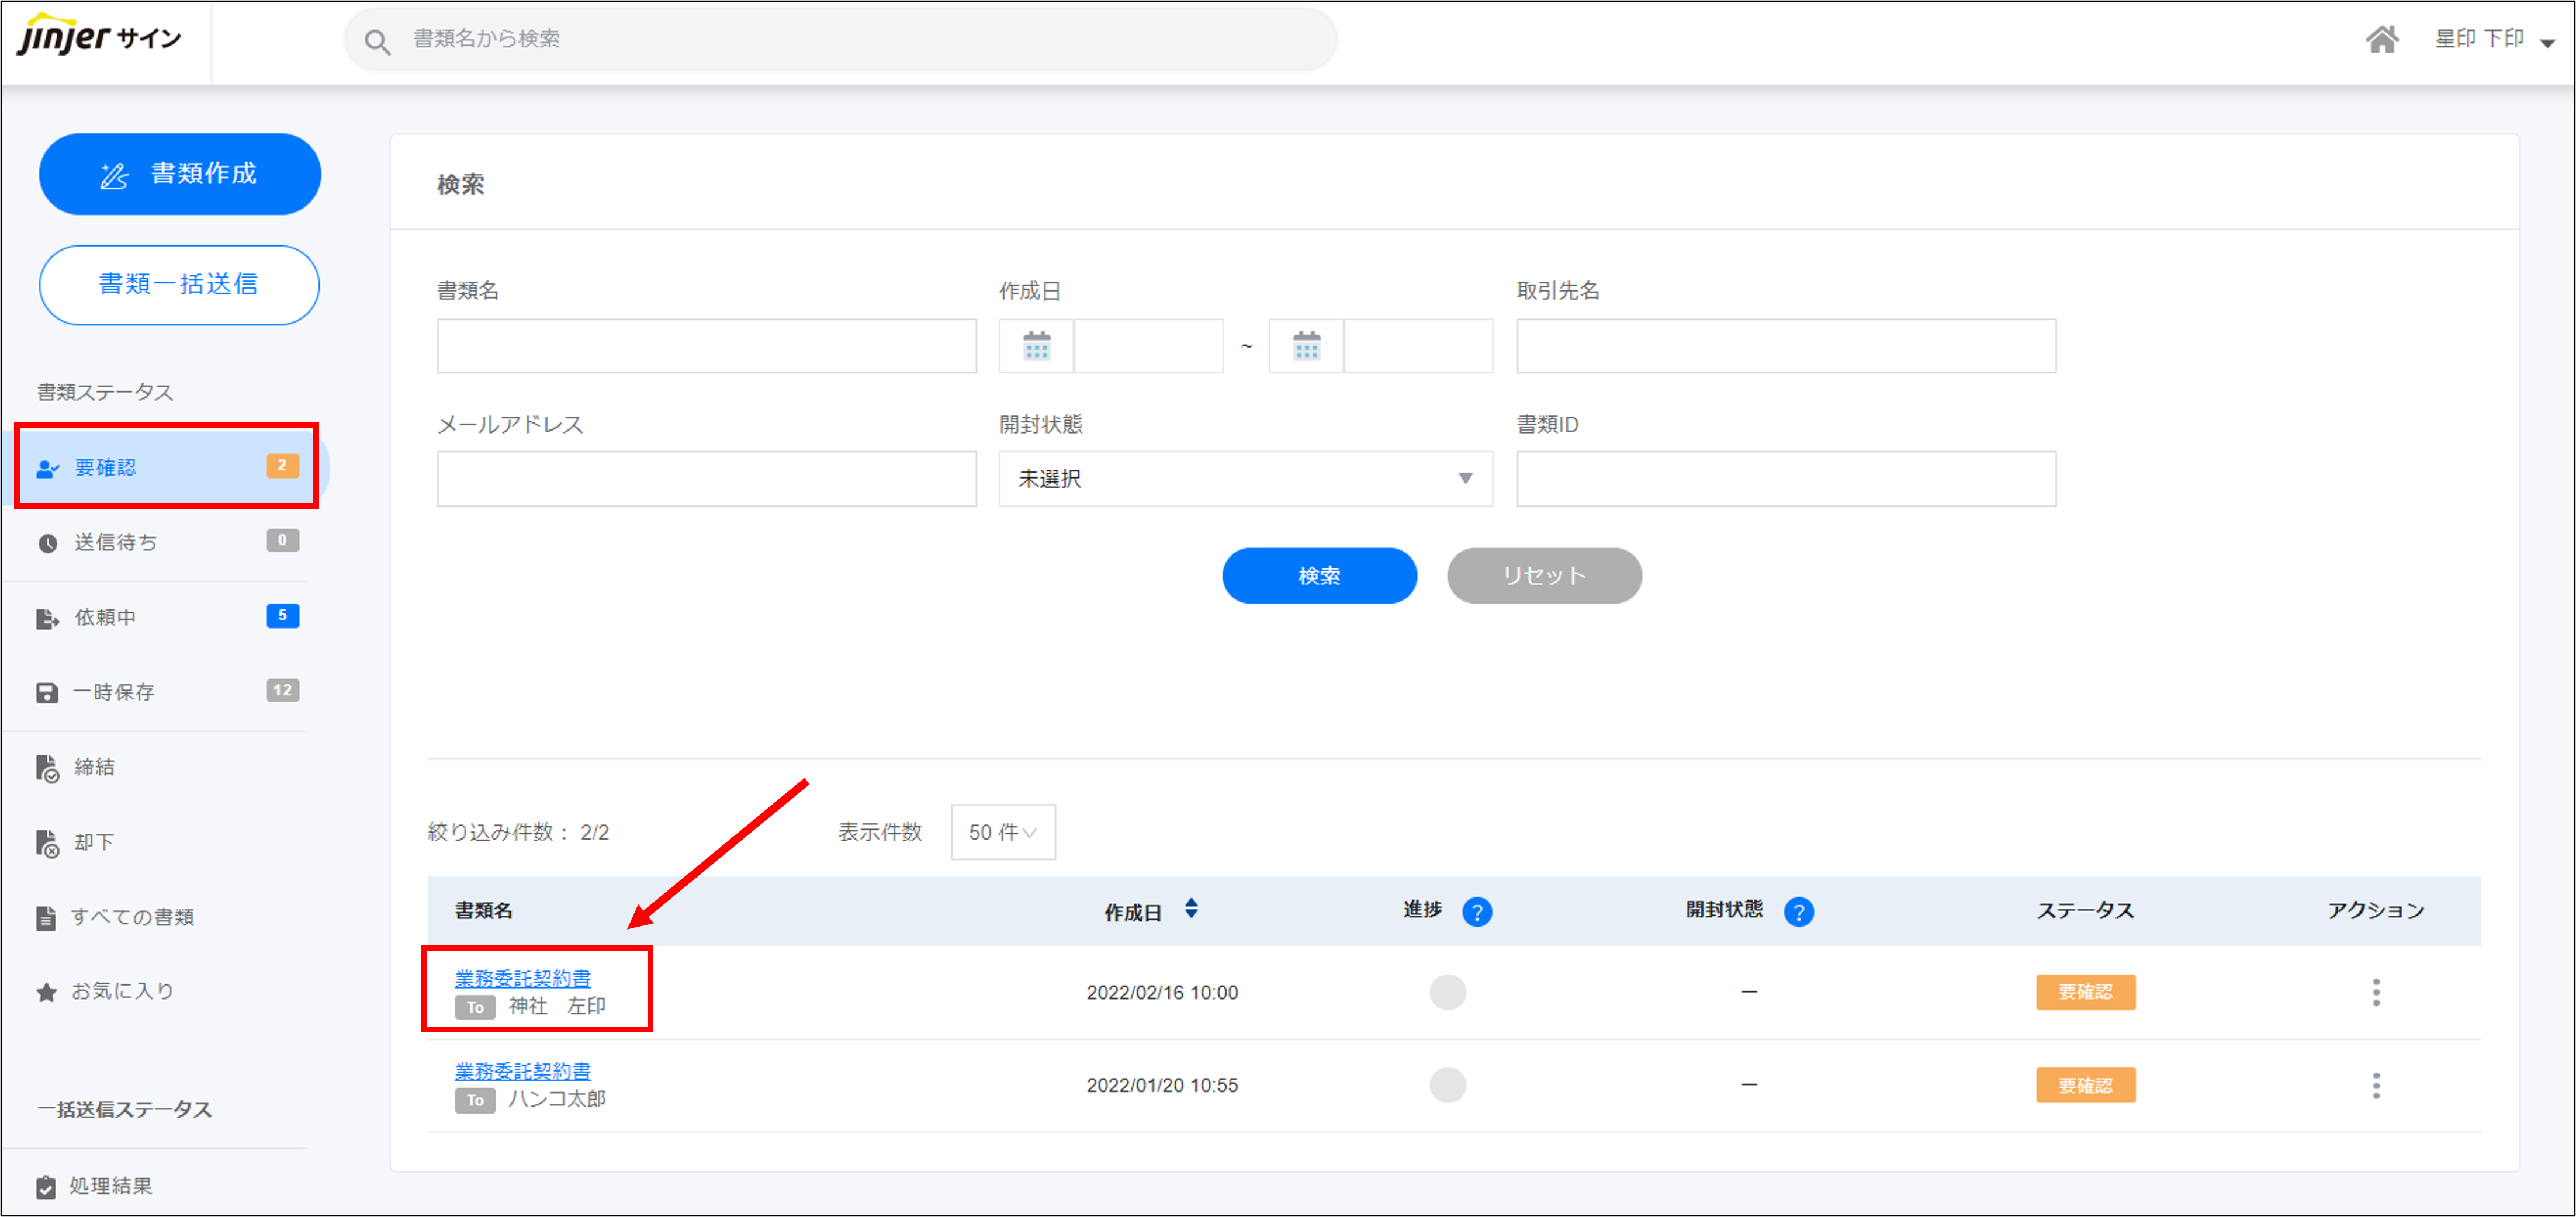Go to お気に入り favorites list
This screenshot has width=2576, height=1217.
click(x=122, y=991)
